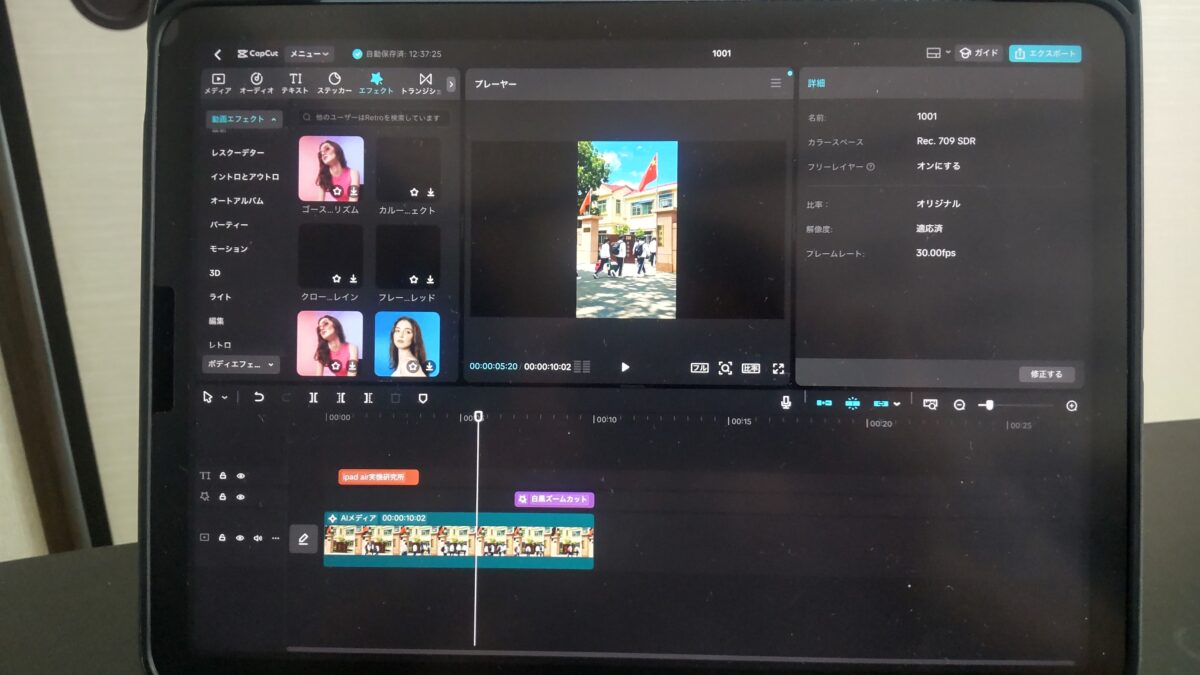
Task: Select the 3D effects category
Action: [214, 272]
